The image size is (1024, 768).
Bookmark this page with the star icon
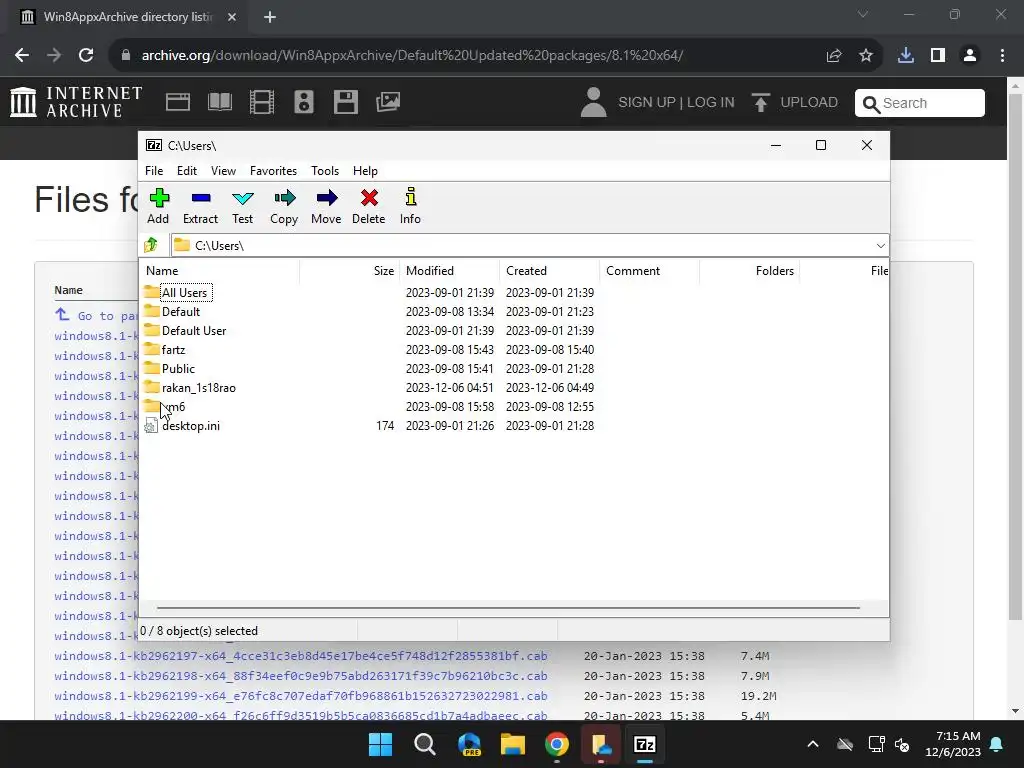click(866, 56)
